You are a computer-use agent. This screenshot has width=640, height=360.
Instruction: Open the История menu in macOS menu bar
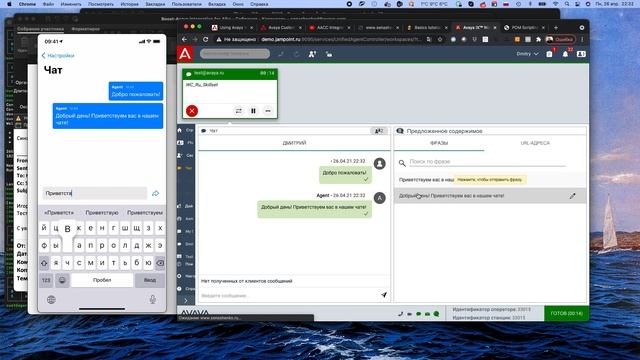pos(129,4)
